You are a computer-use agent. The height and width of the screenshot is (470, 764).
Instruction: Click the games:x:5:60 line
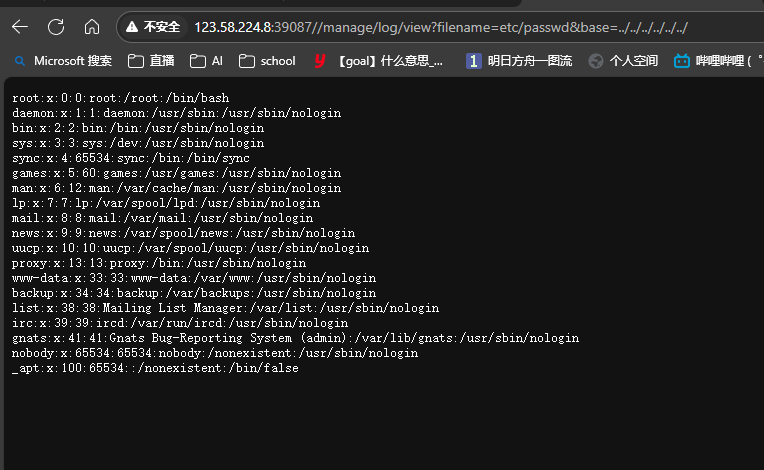176,173
